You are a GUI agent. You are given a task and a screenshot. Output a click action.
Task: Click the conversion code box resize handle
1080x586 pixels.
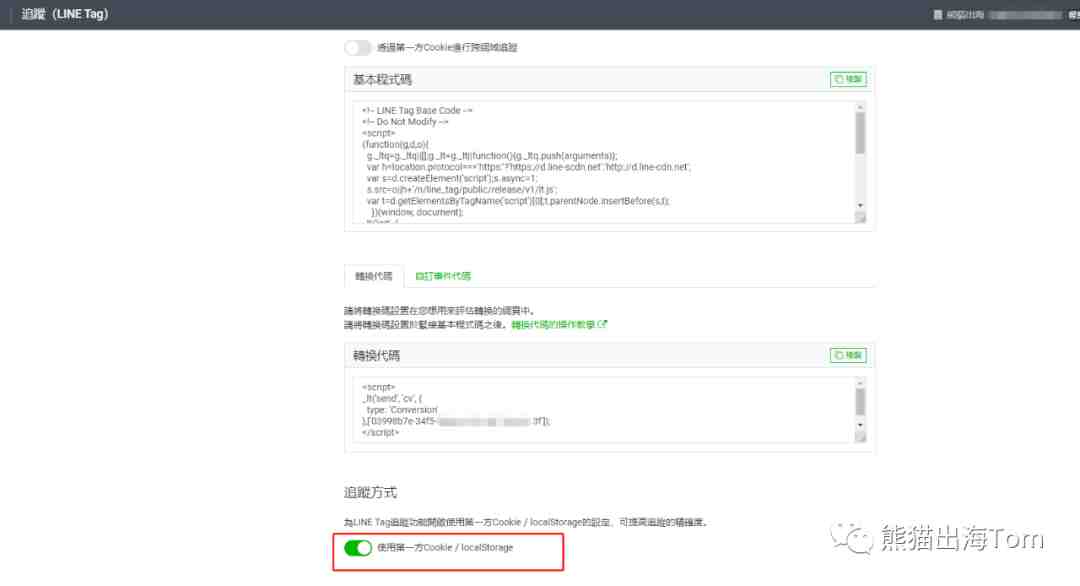[860, 437]
